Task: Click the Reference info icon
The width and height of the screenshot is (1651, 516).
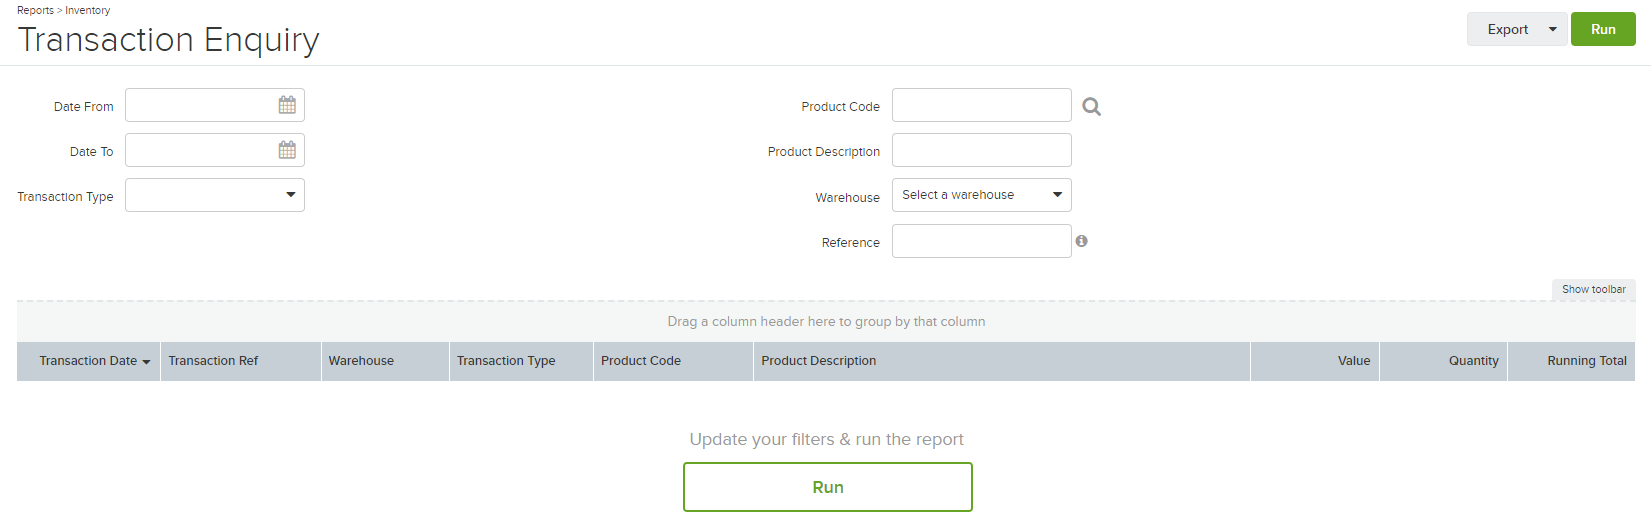Action: (x=1081, y=241)
